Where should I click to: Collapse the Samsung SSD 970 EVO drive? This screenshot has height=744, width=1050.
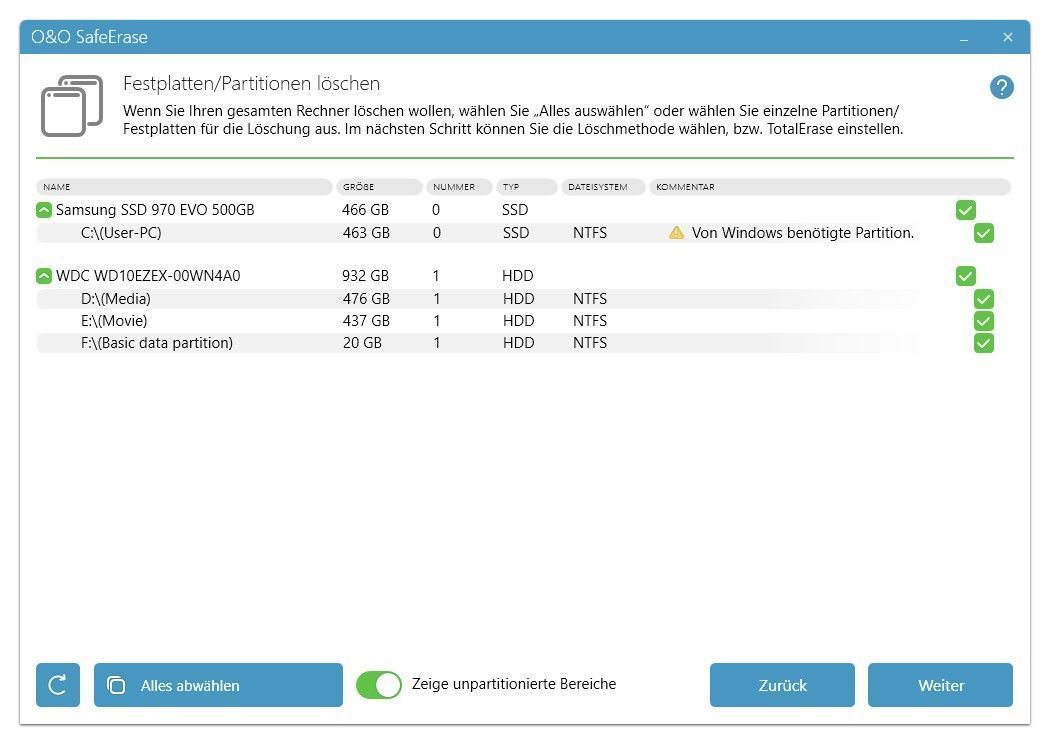point(44,210)
